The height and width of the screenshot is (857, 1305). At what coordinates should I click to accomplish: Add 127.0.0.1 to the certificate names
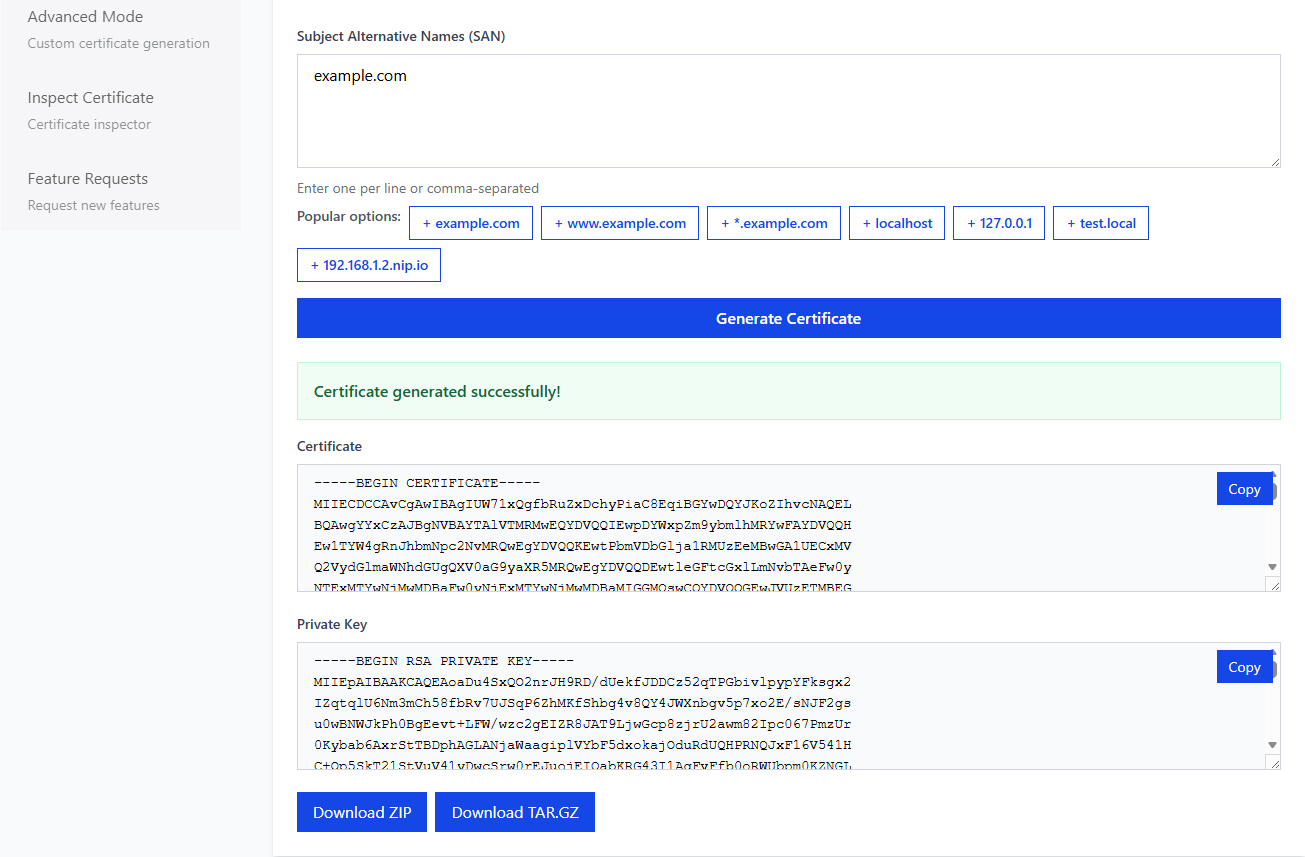(998, 222)
